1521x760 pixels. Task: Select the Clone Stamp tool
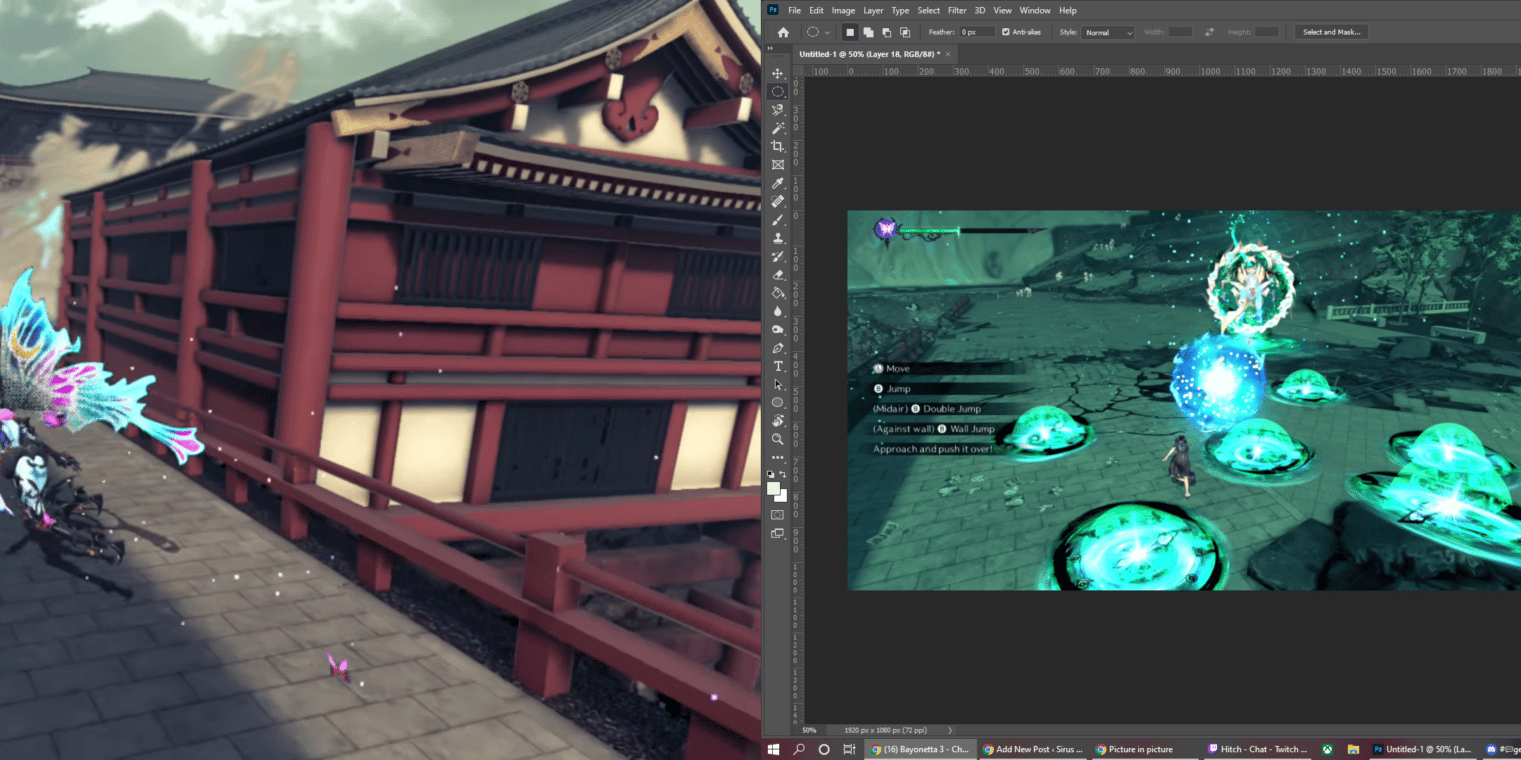pyautogui.click(x=778, y=238)
